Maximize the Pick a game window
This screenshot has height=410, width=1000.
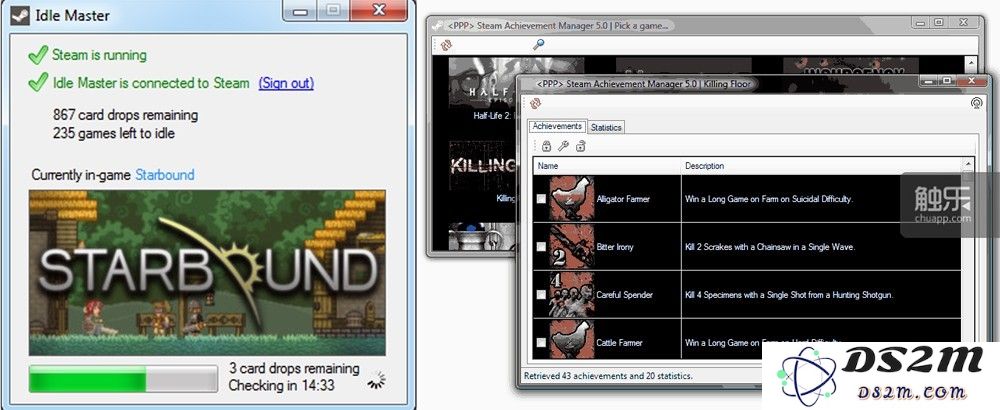[938, 22]
